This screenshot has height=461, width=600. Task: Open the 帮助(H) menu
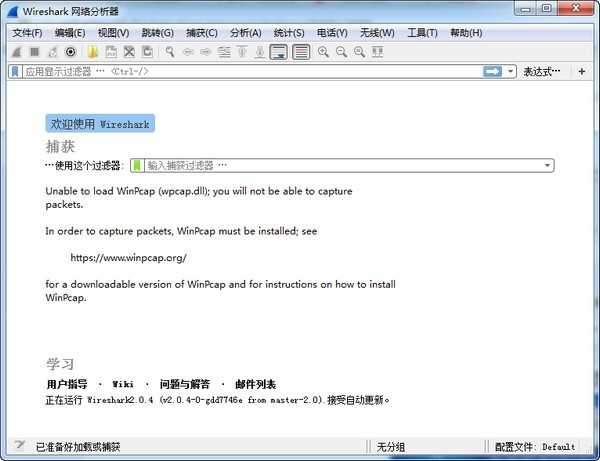click(466, 33)
